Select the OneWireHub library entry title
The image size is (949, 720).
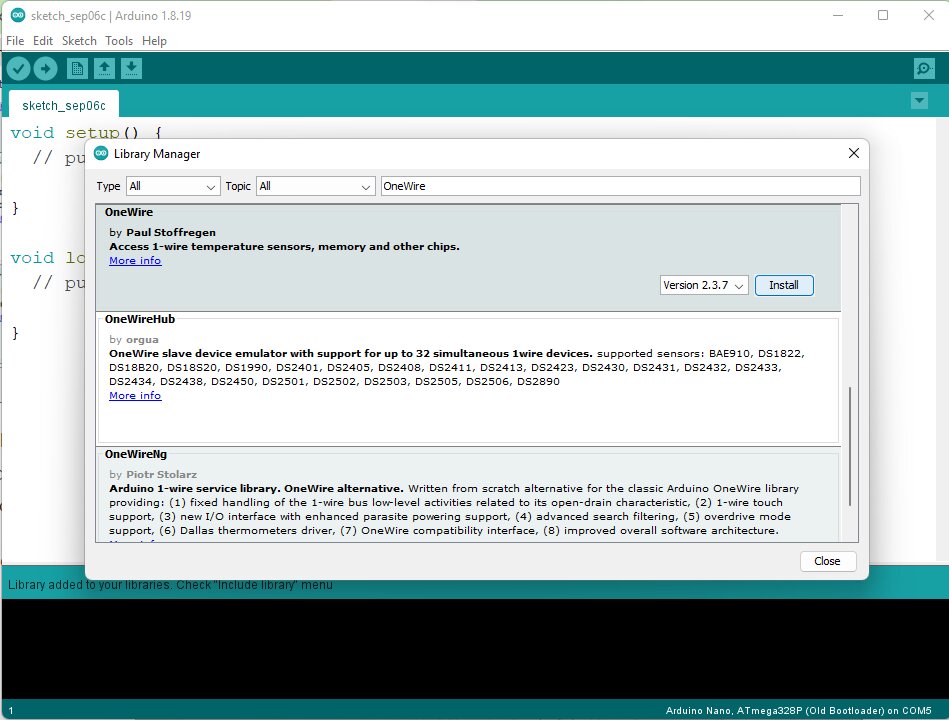click(140, 319)
